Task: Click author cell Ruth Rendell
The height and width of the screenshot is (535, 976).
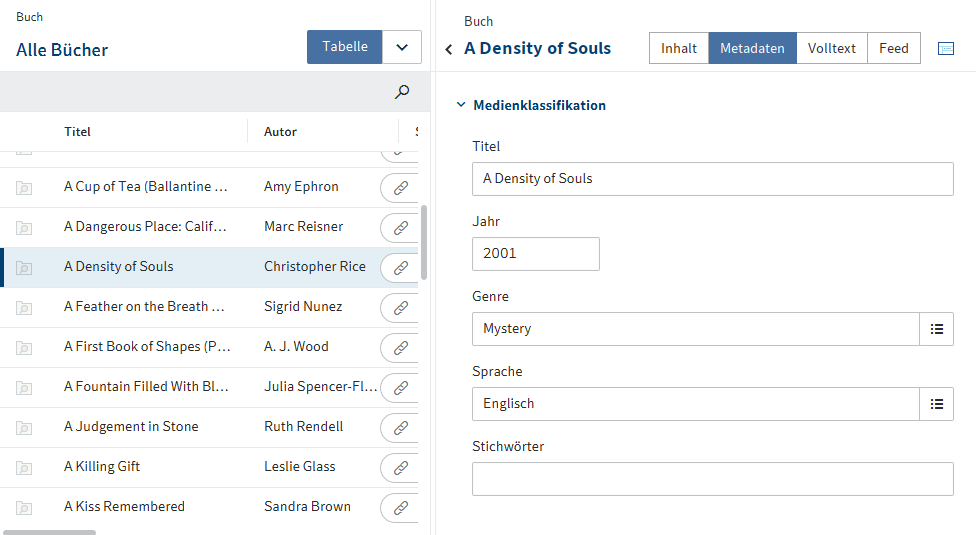Action: (x=303, y=427)
